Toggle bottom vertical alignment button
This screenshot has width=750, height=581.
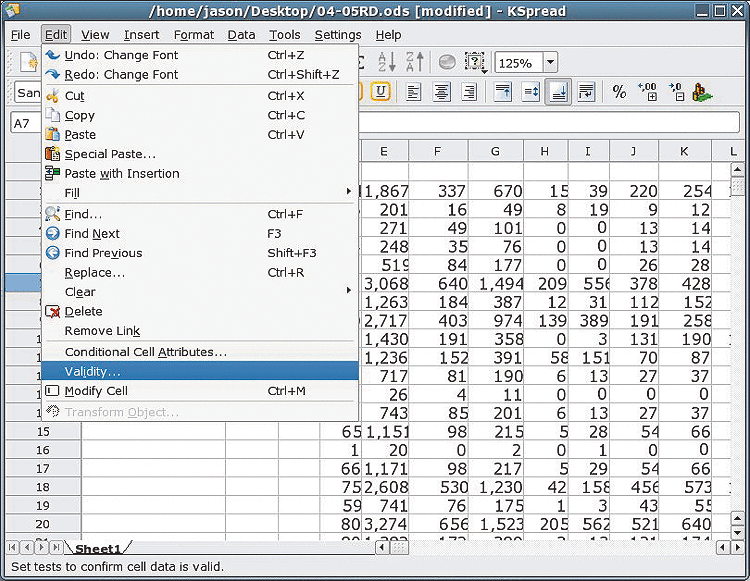pos(558,92)
